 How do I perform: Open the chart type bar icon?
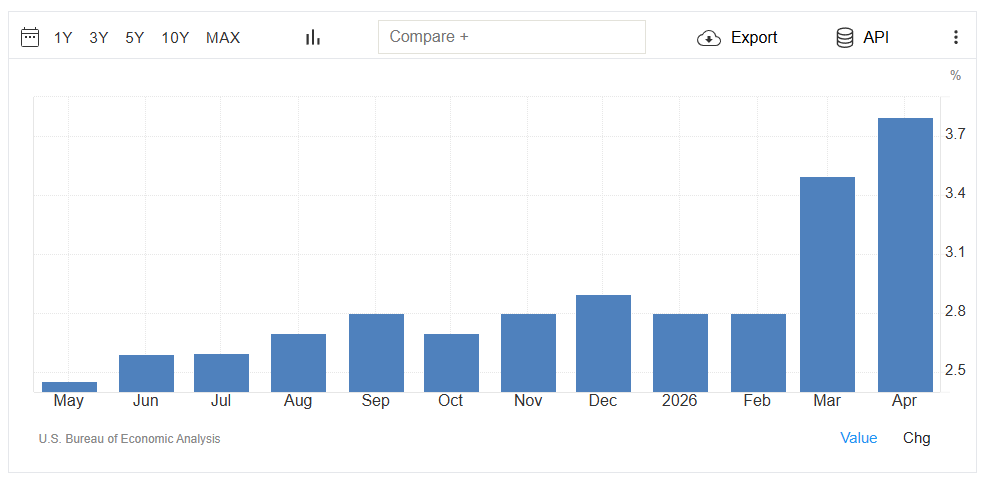[x=313, y=37]
